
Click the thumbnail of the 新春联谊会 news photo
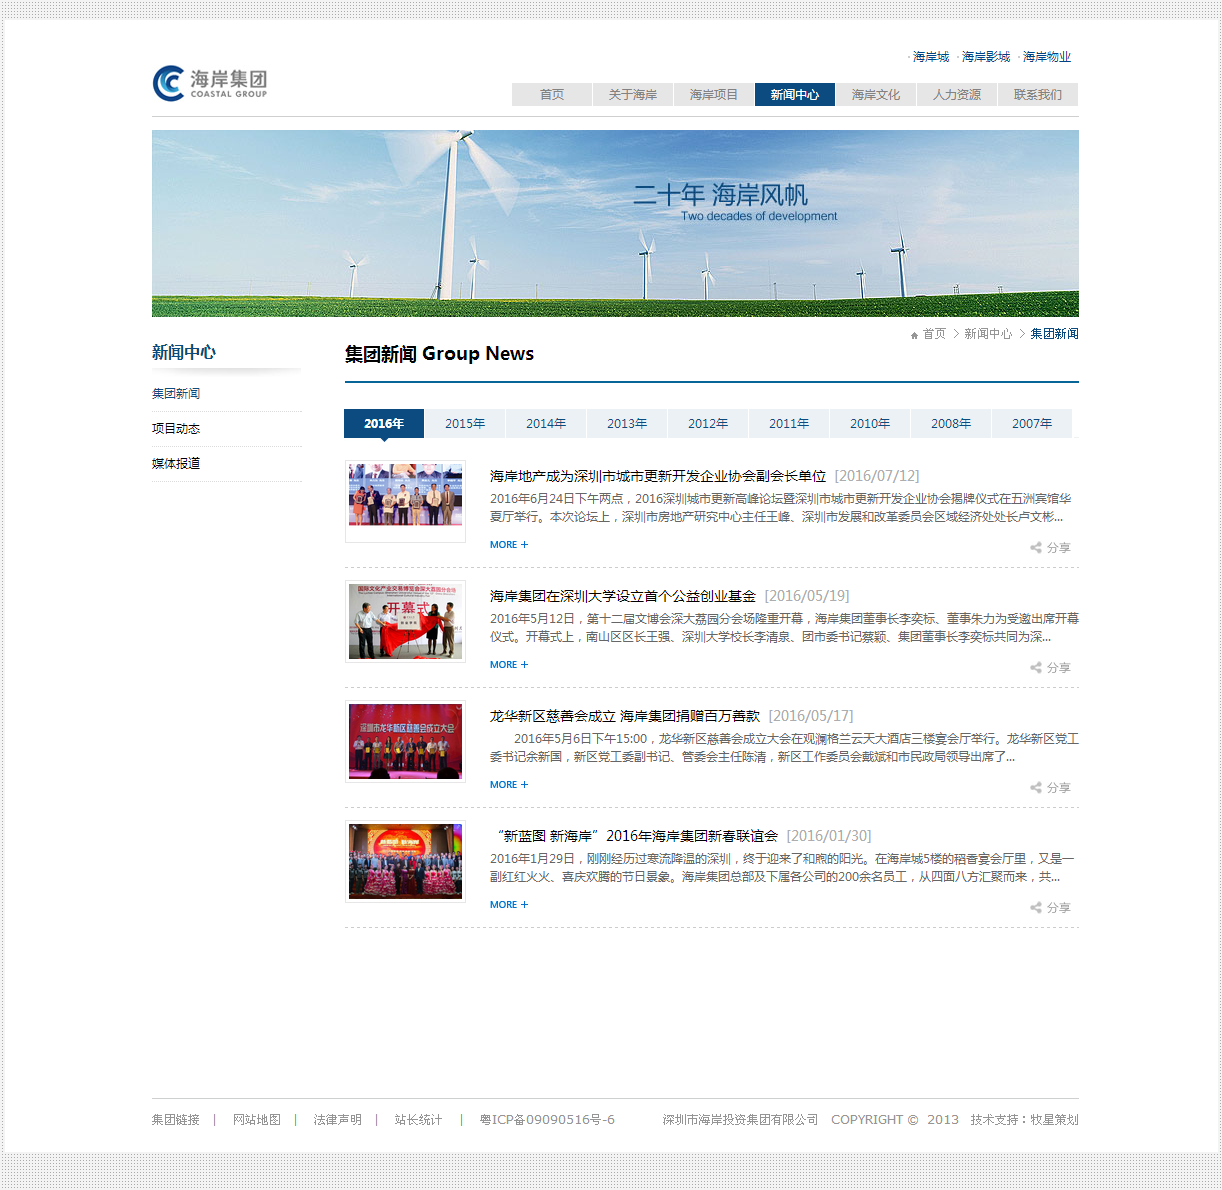(404, 861)
